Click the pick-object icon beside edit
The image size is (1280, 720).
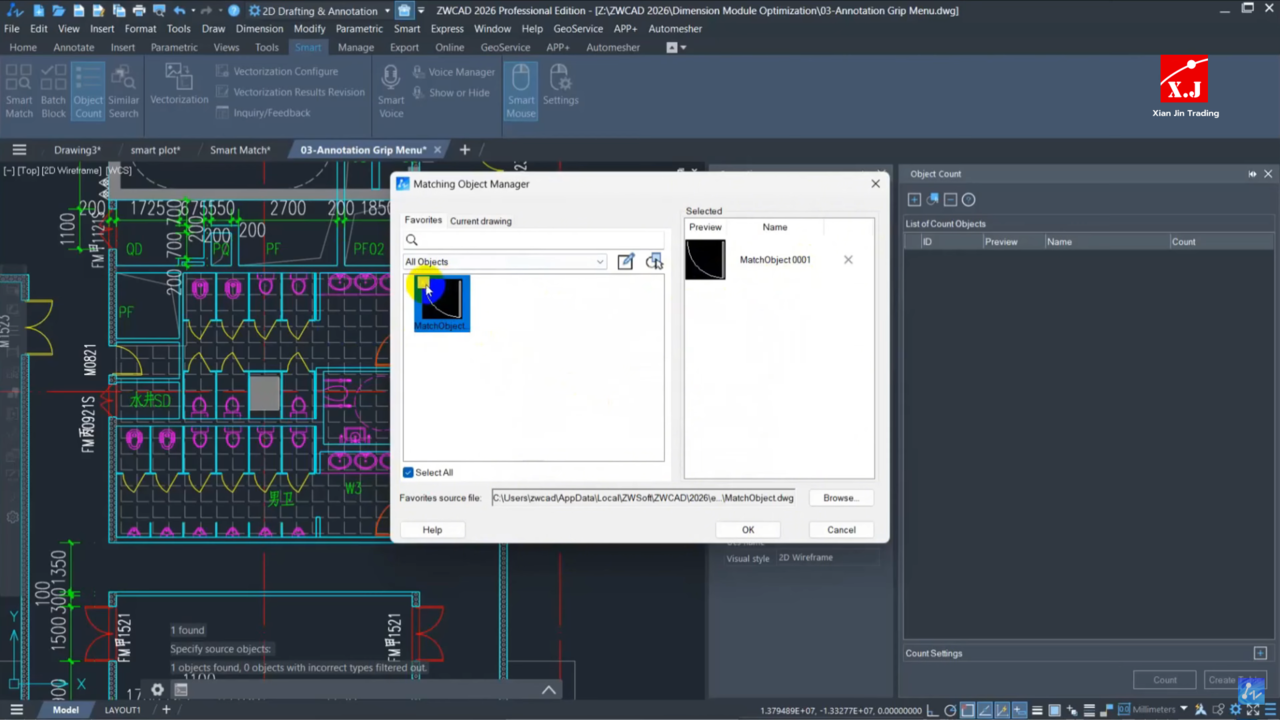click(x=654, y=262)
